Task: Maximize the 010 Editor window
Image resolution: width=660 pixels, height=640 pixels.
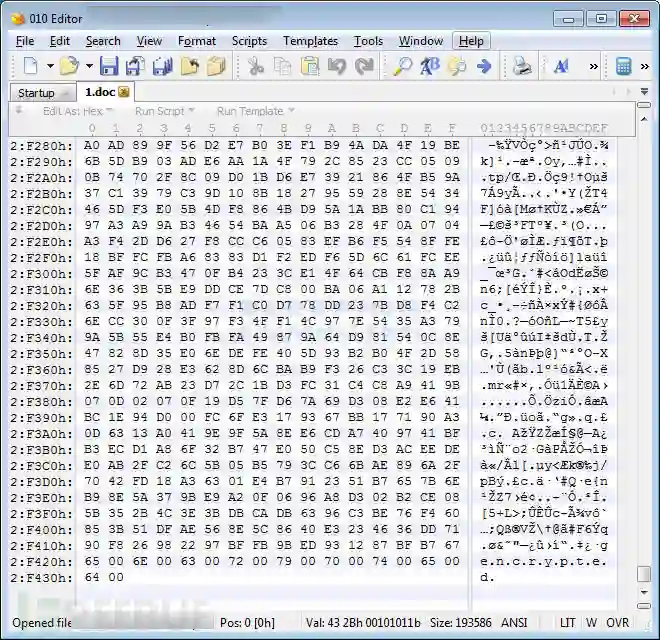Action: pyautogui.click(x=601, y=19)
